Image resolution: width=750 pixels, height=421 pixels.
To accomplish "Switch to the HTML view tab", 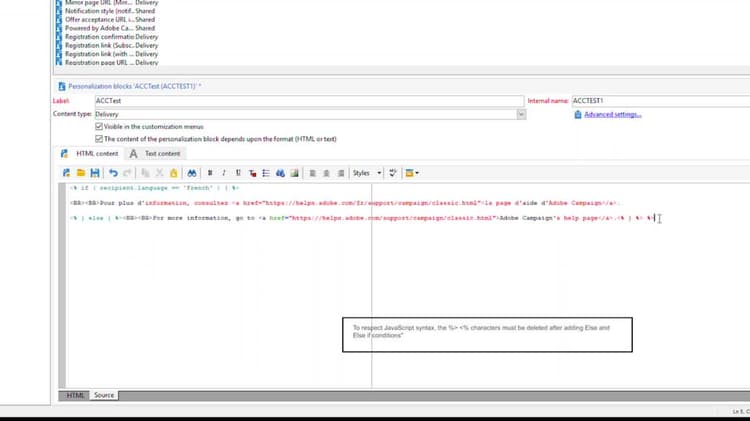I will pos(75,395).
